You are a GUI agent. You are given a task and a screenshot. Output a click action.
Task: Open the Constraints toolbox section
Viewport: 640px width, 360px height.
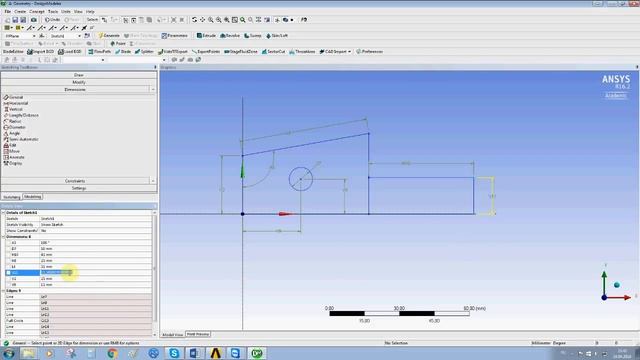(x=75, y=181)
